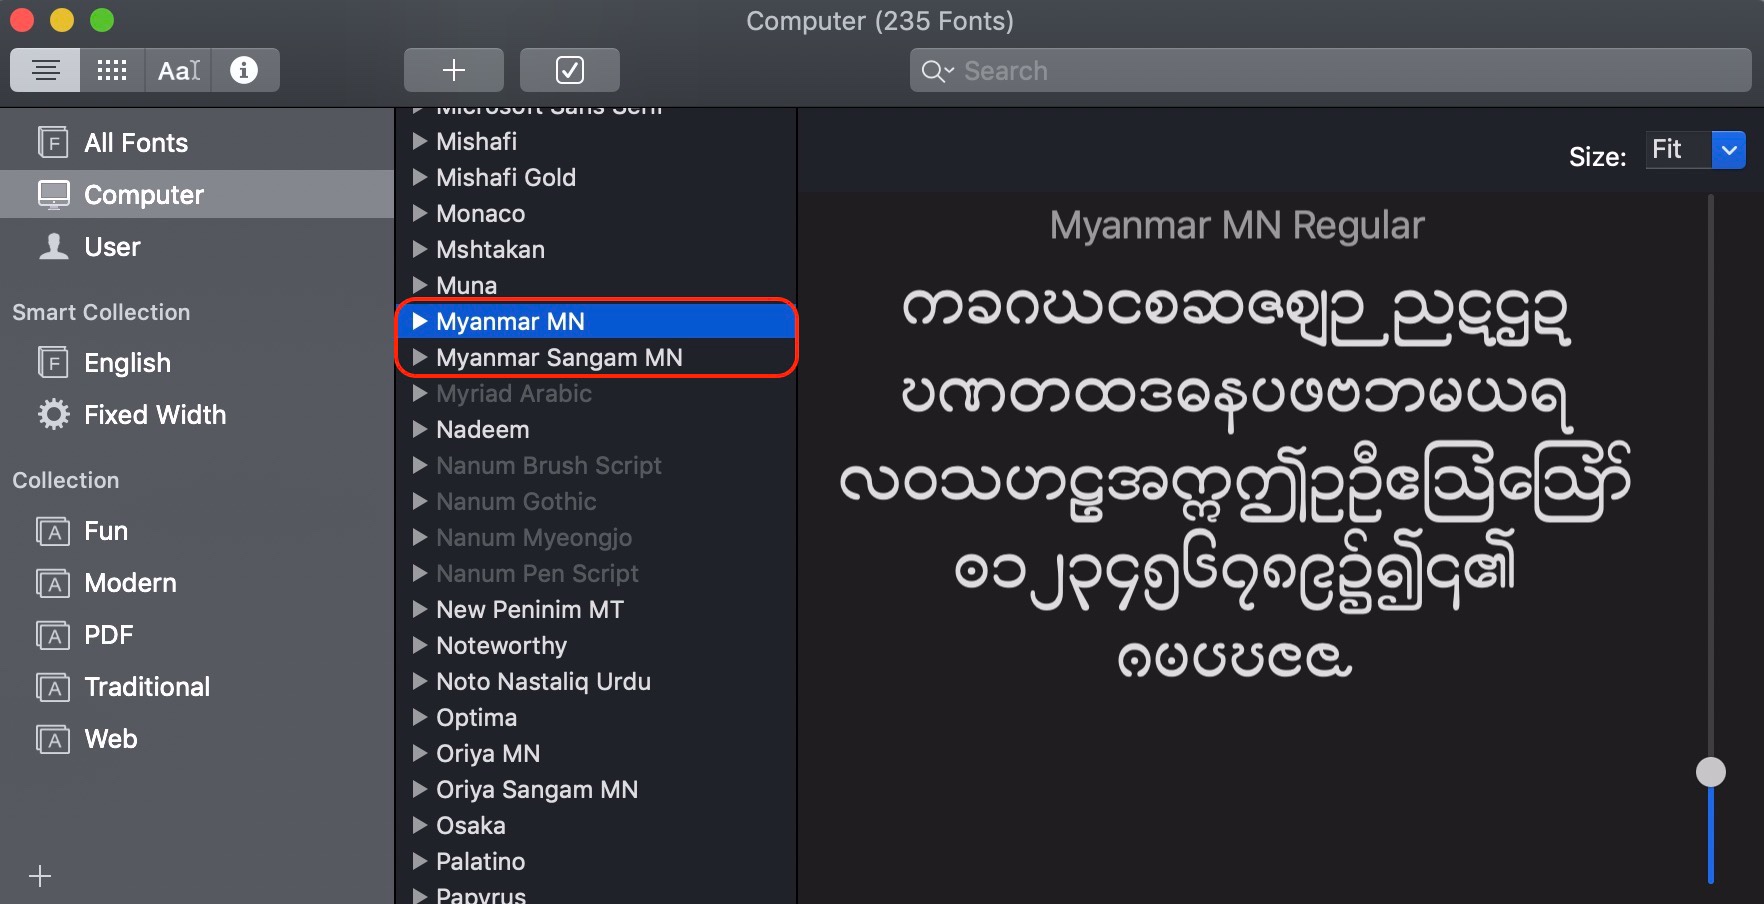Select the Traditional collection
The image size is (1764, 904).
(x=146, y=687)
